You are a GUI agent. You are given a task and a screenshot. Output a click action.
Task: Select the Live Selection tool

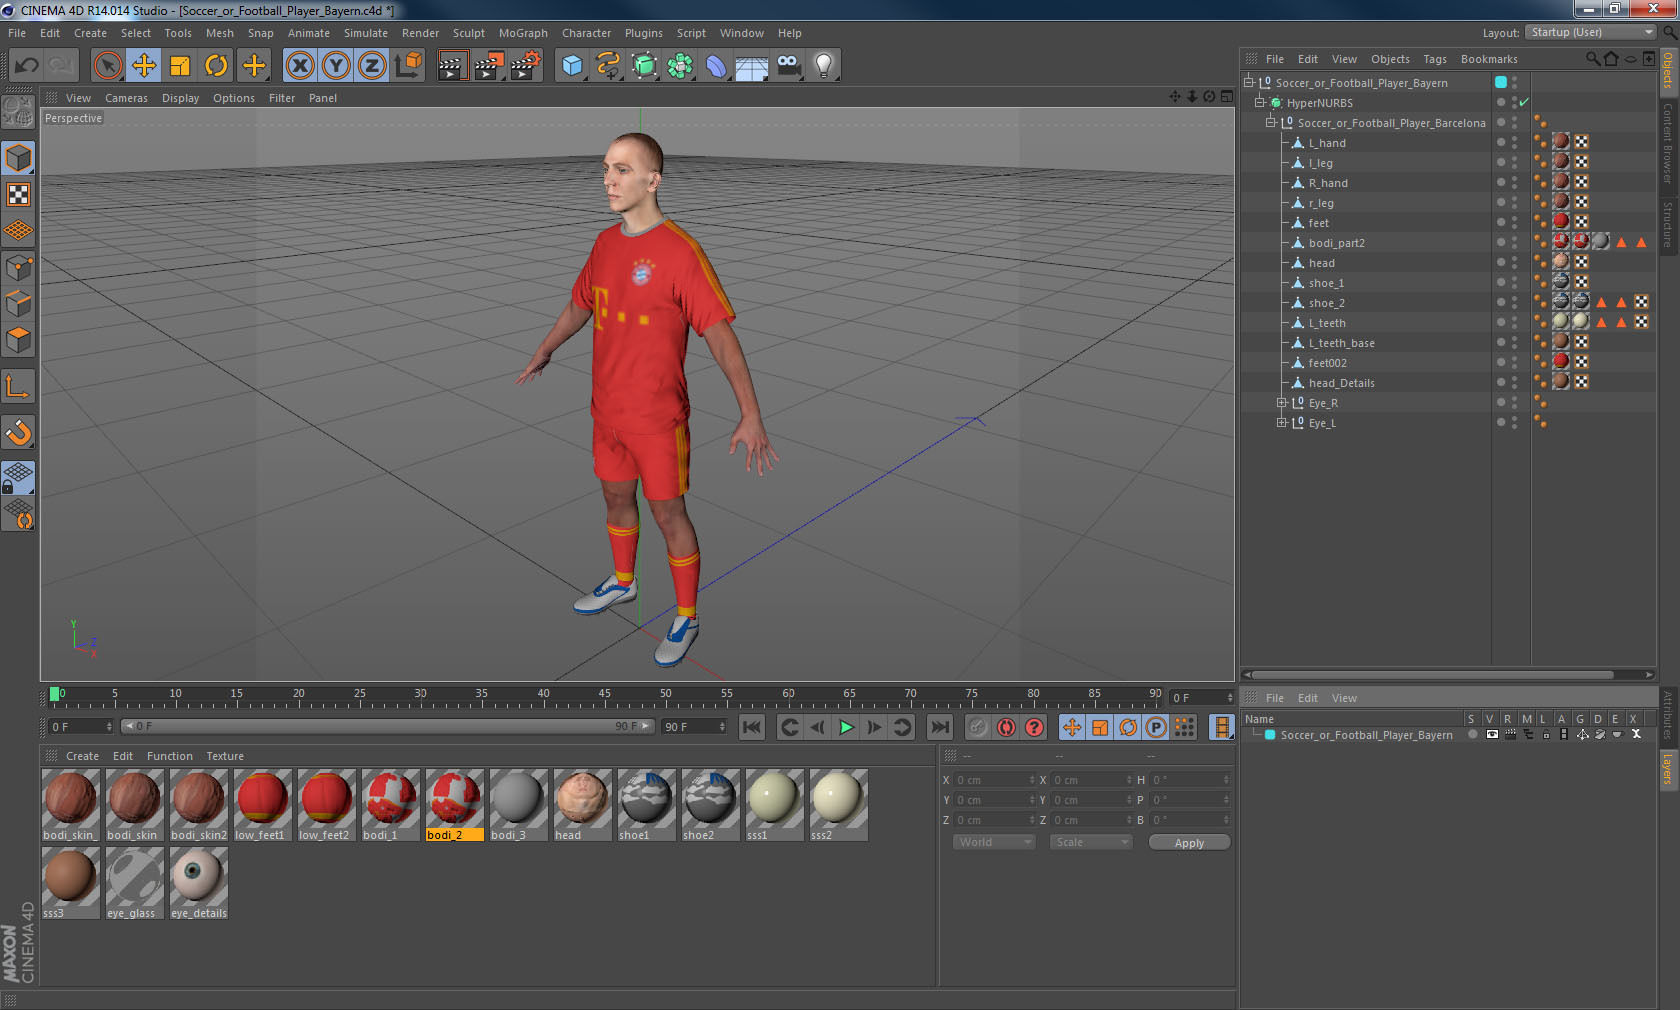point(107,66)
